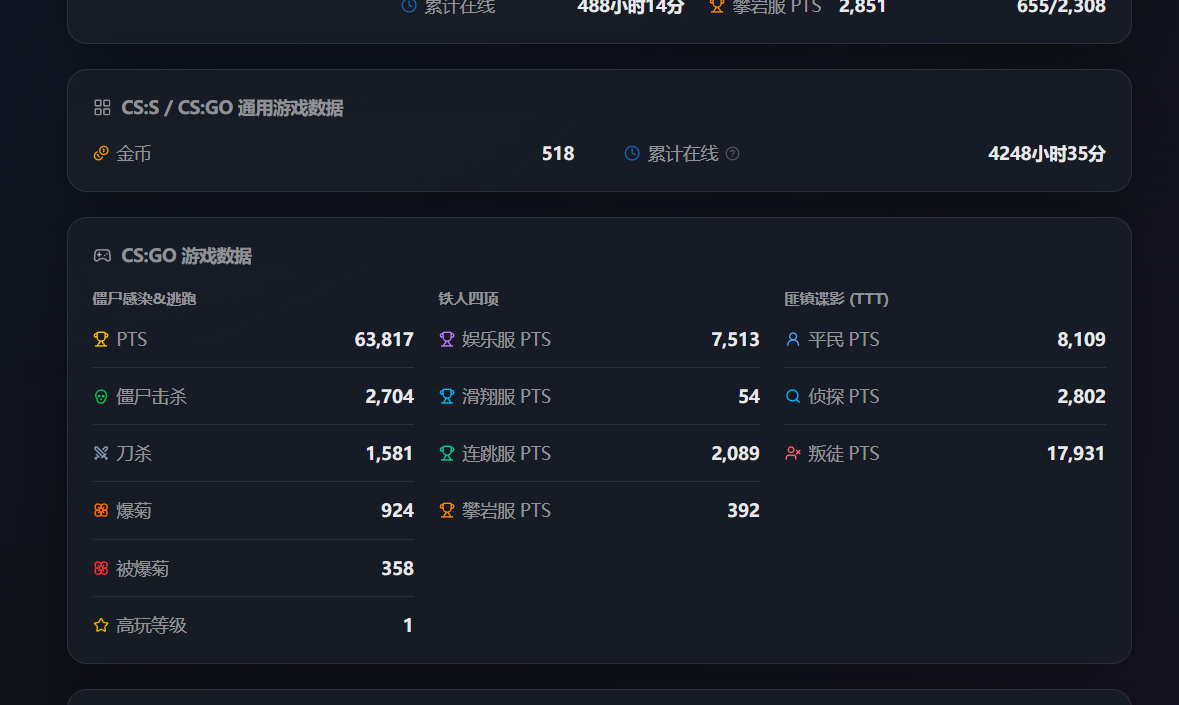Viewport: 1179px width, 705px height.
Task: Click the green zombie skull icon for 僵尸击杀
Action: [x=101, y=396]
